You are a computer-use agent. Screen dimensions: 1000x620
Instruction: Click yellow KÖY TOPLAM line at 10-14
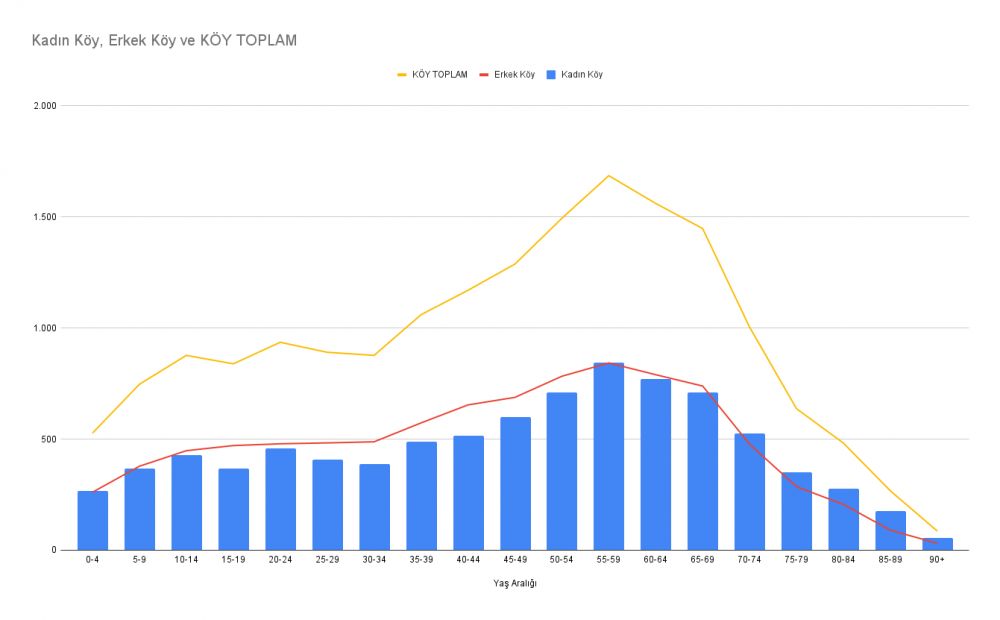click(186, 355)
